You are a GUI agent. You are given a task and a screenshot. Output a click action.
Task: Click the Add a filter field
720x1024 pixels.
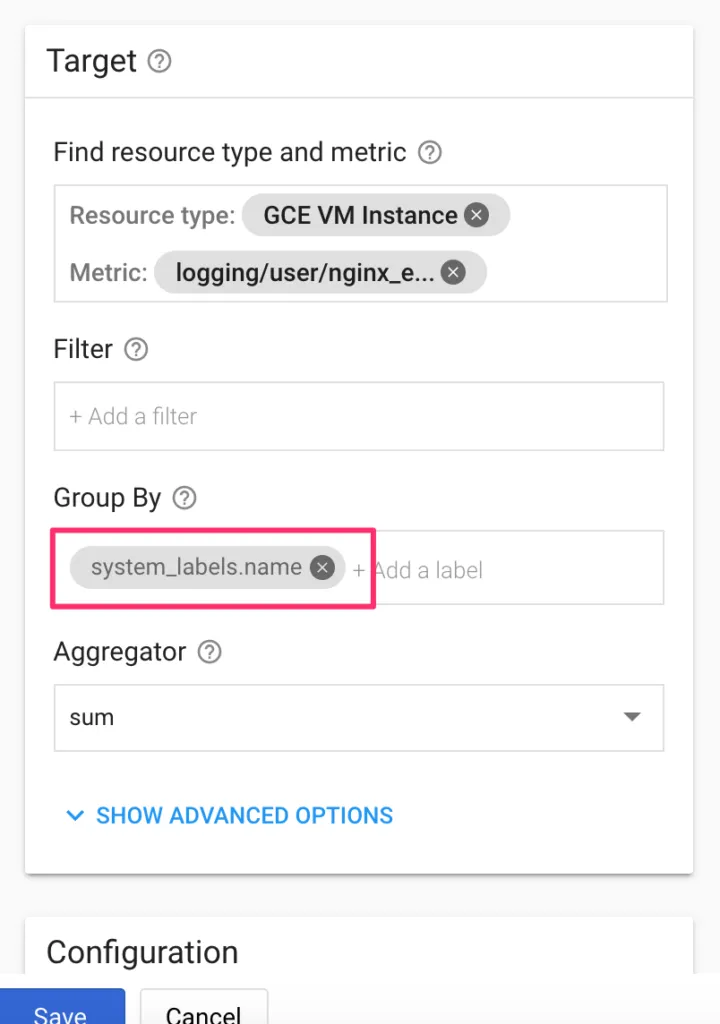359,416
